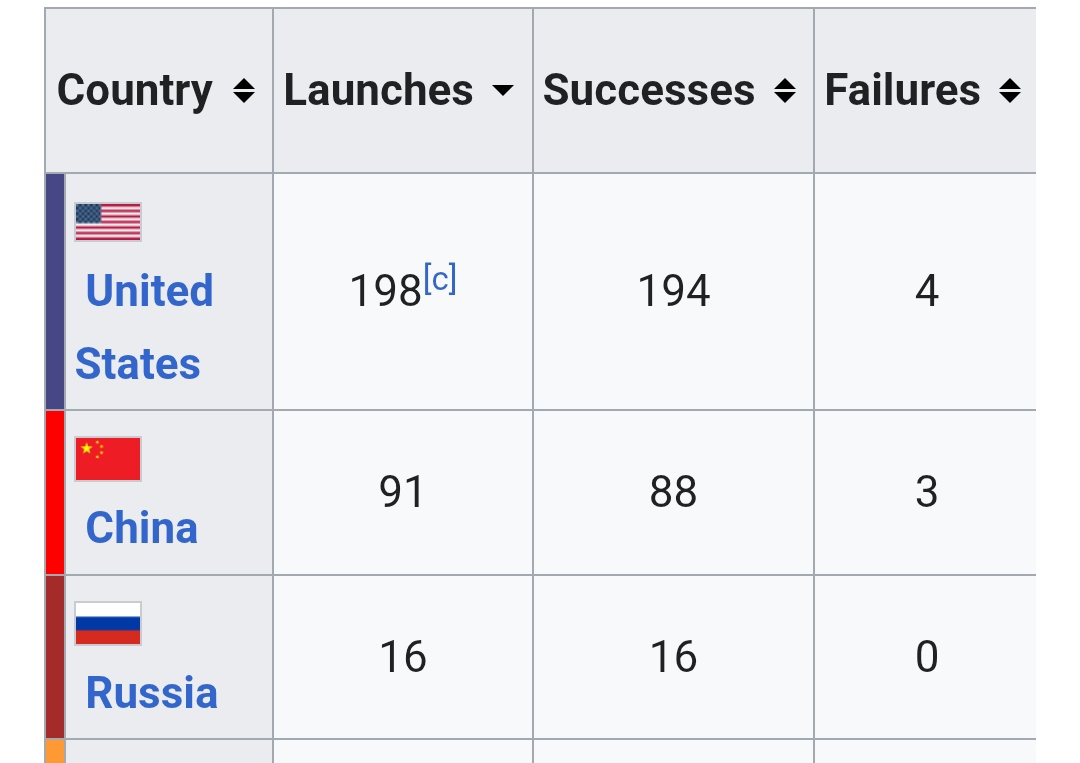Follow the Russia country link

(x=152, y=693)
